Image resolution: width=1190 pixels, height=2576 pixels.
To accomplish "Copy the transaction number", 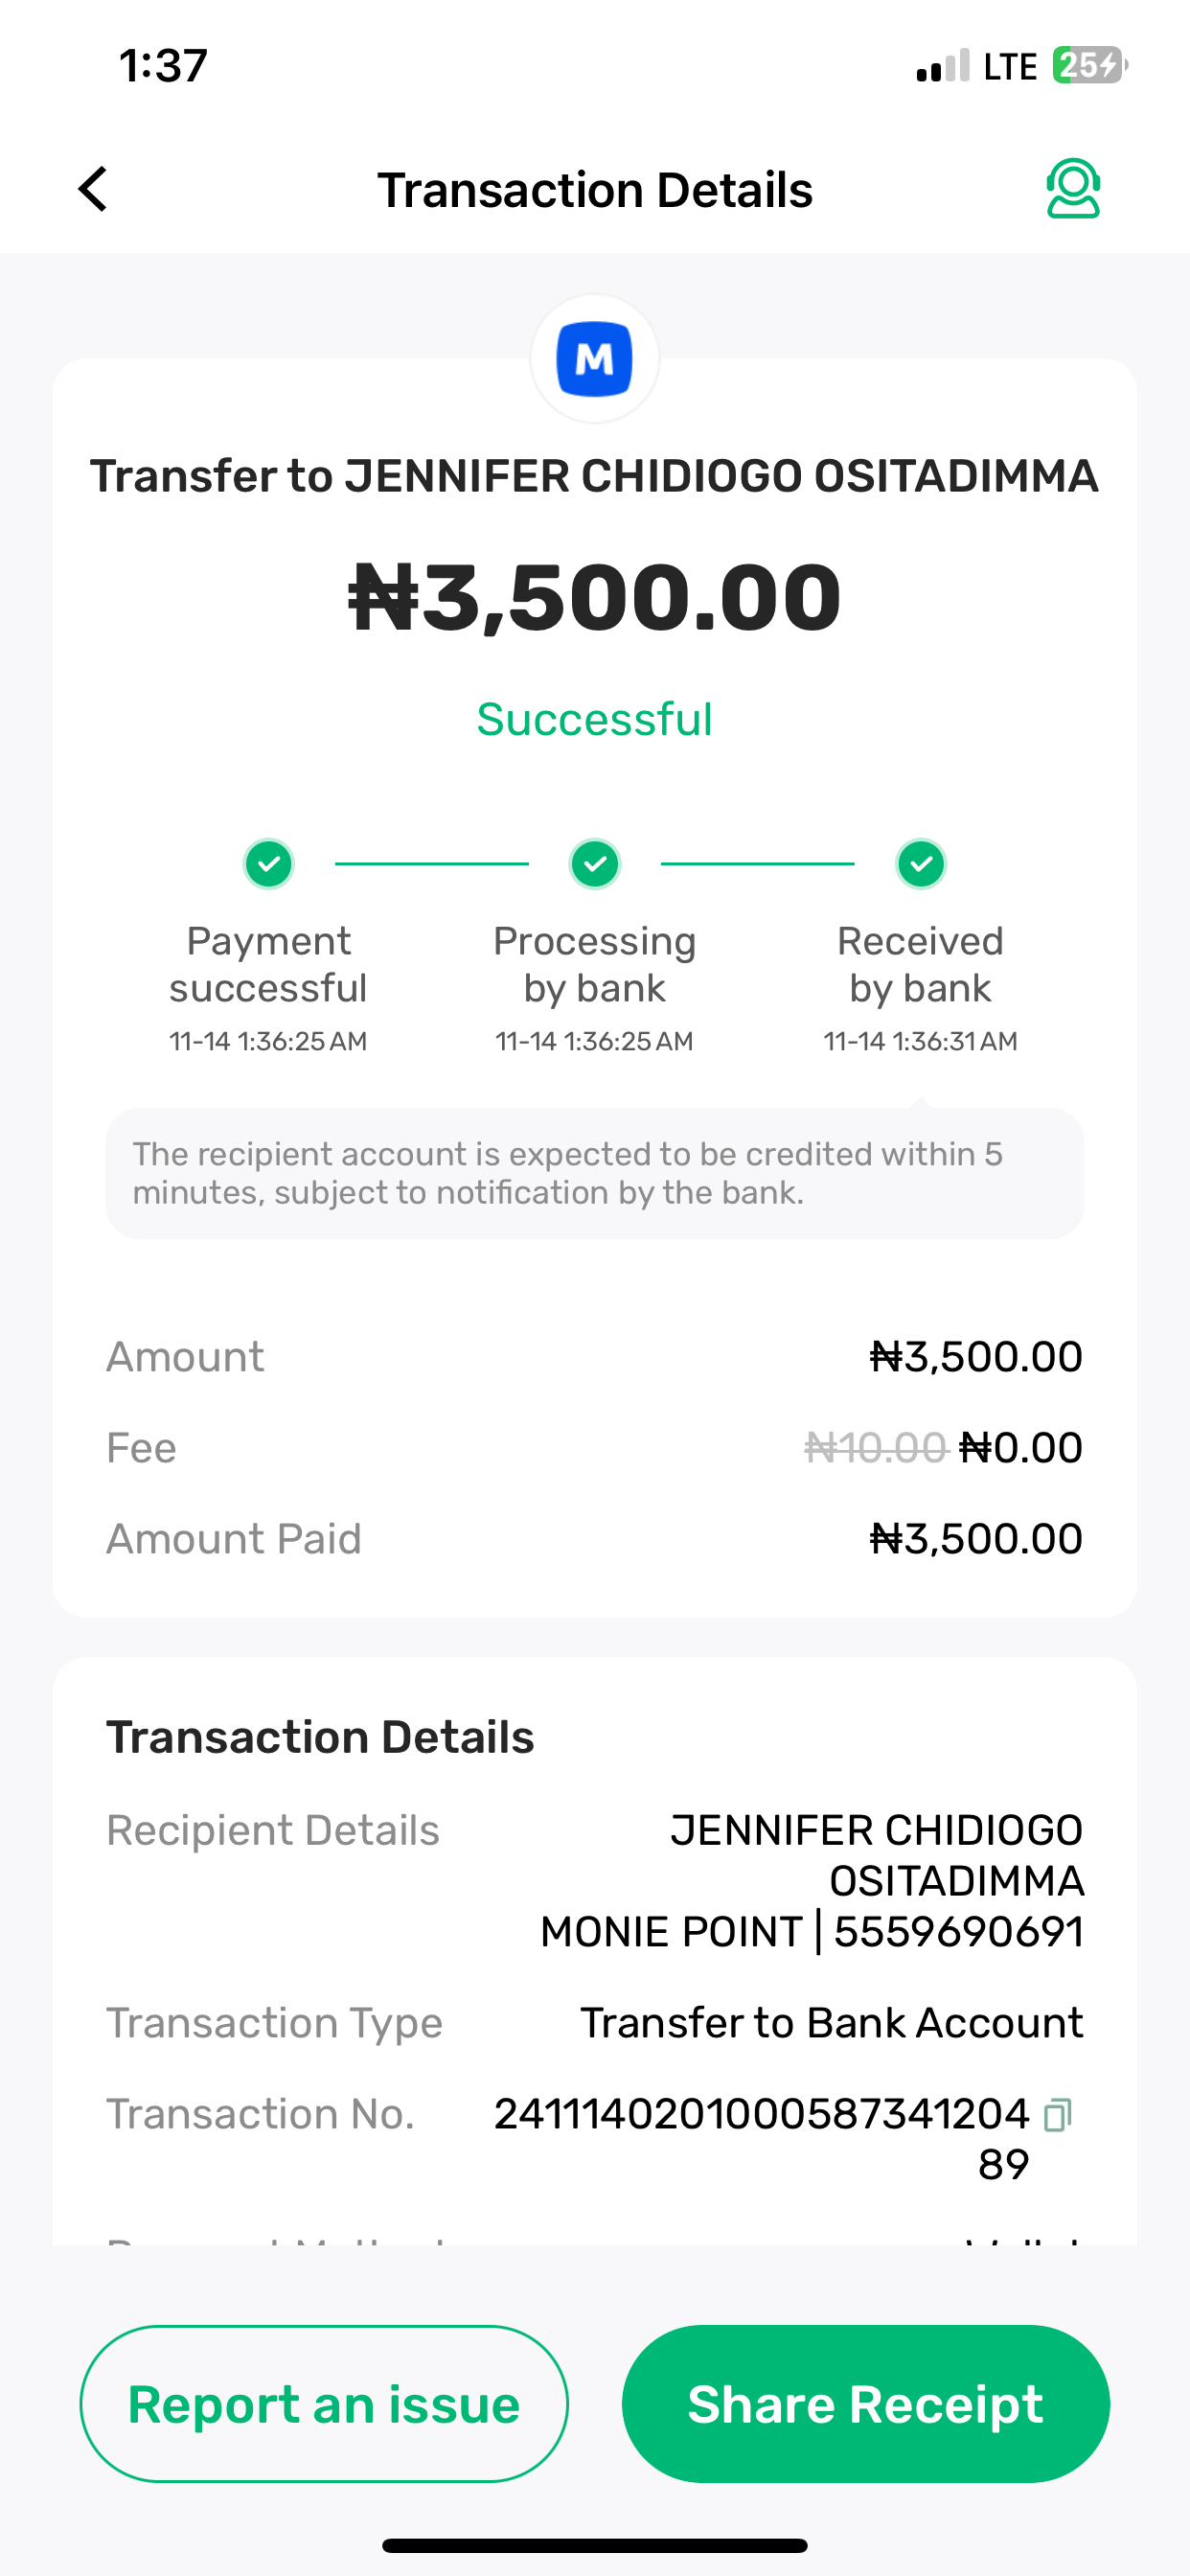I will pos(1057,2115).
